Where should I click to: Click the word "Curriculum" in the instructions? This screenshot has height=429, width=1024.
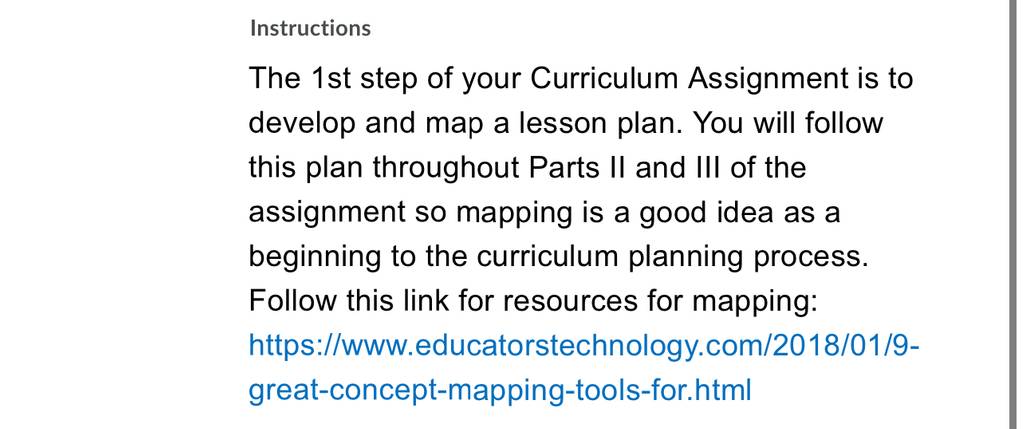coord(604,79)
